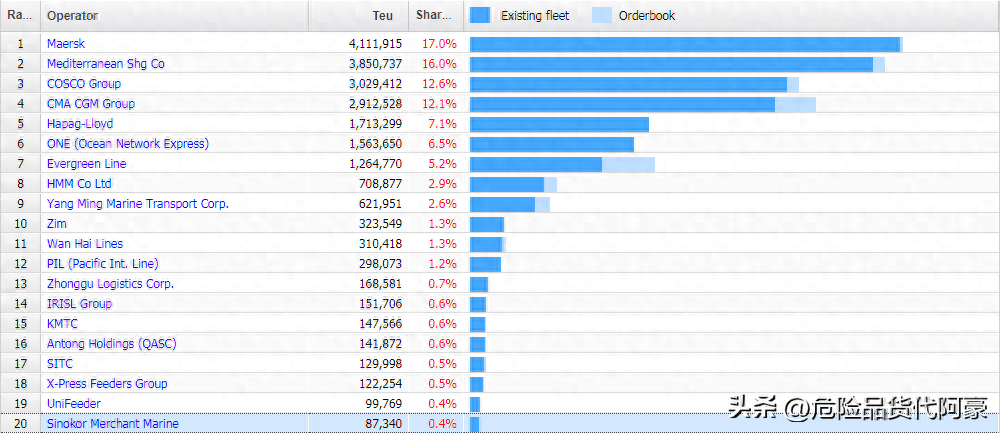Click the CMA CGM Group fleet bar
1001x433 pixels.
point(643,103)
